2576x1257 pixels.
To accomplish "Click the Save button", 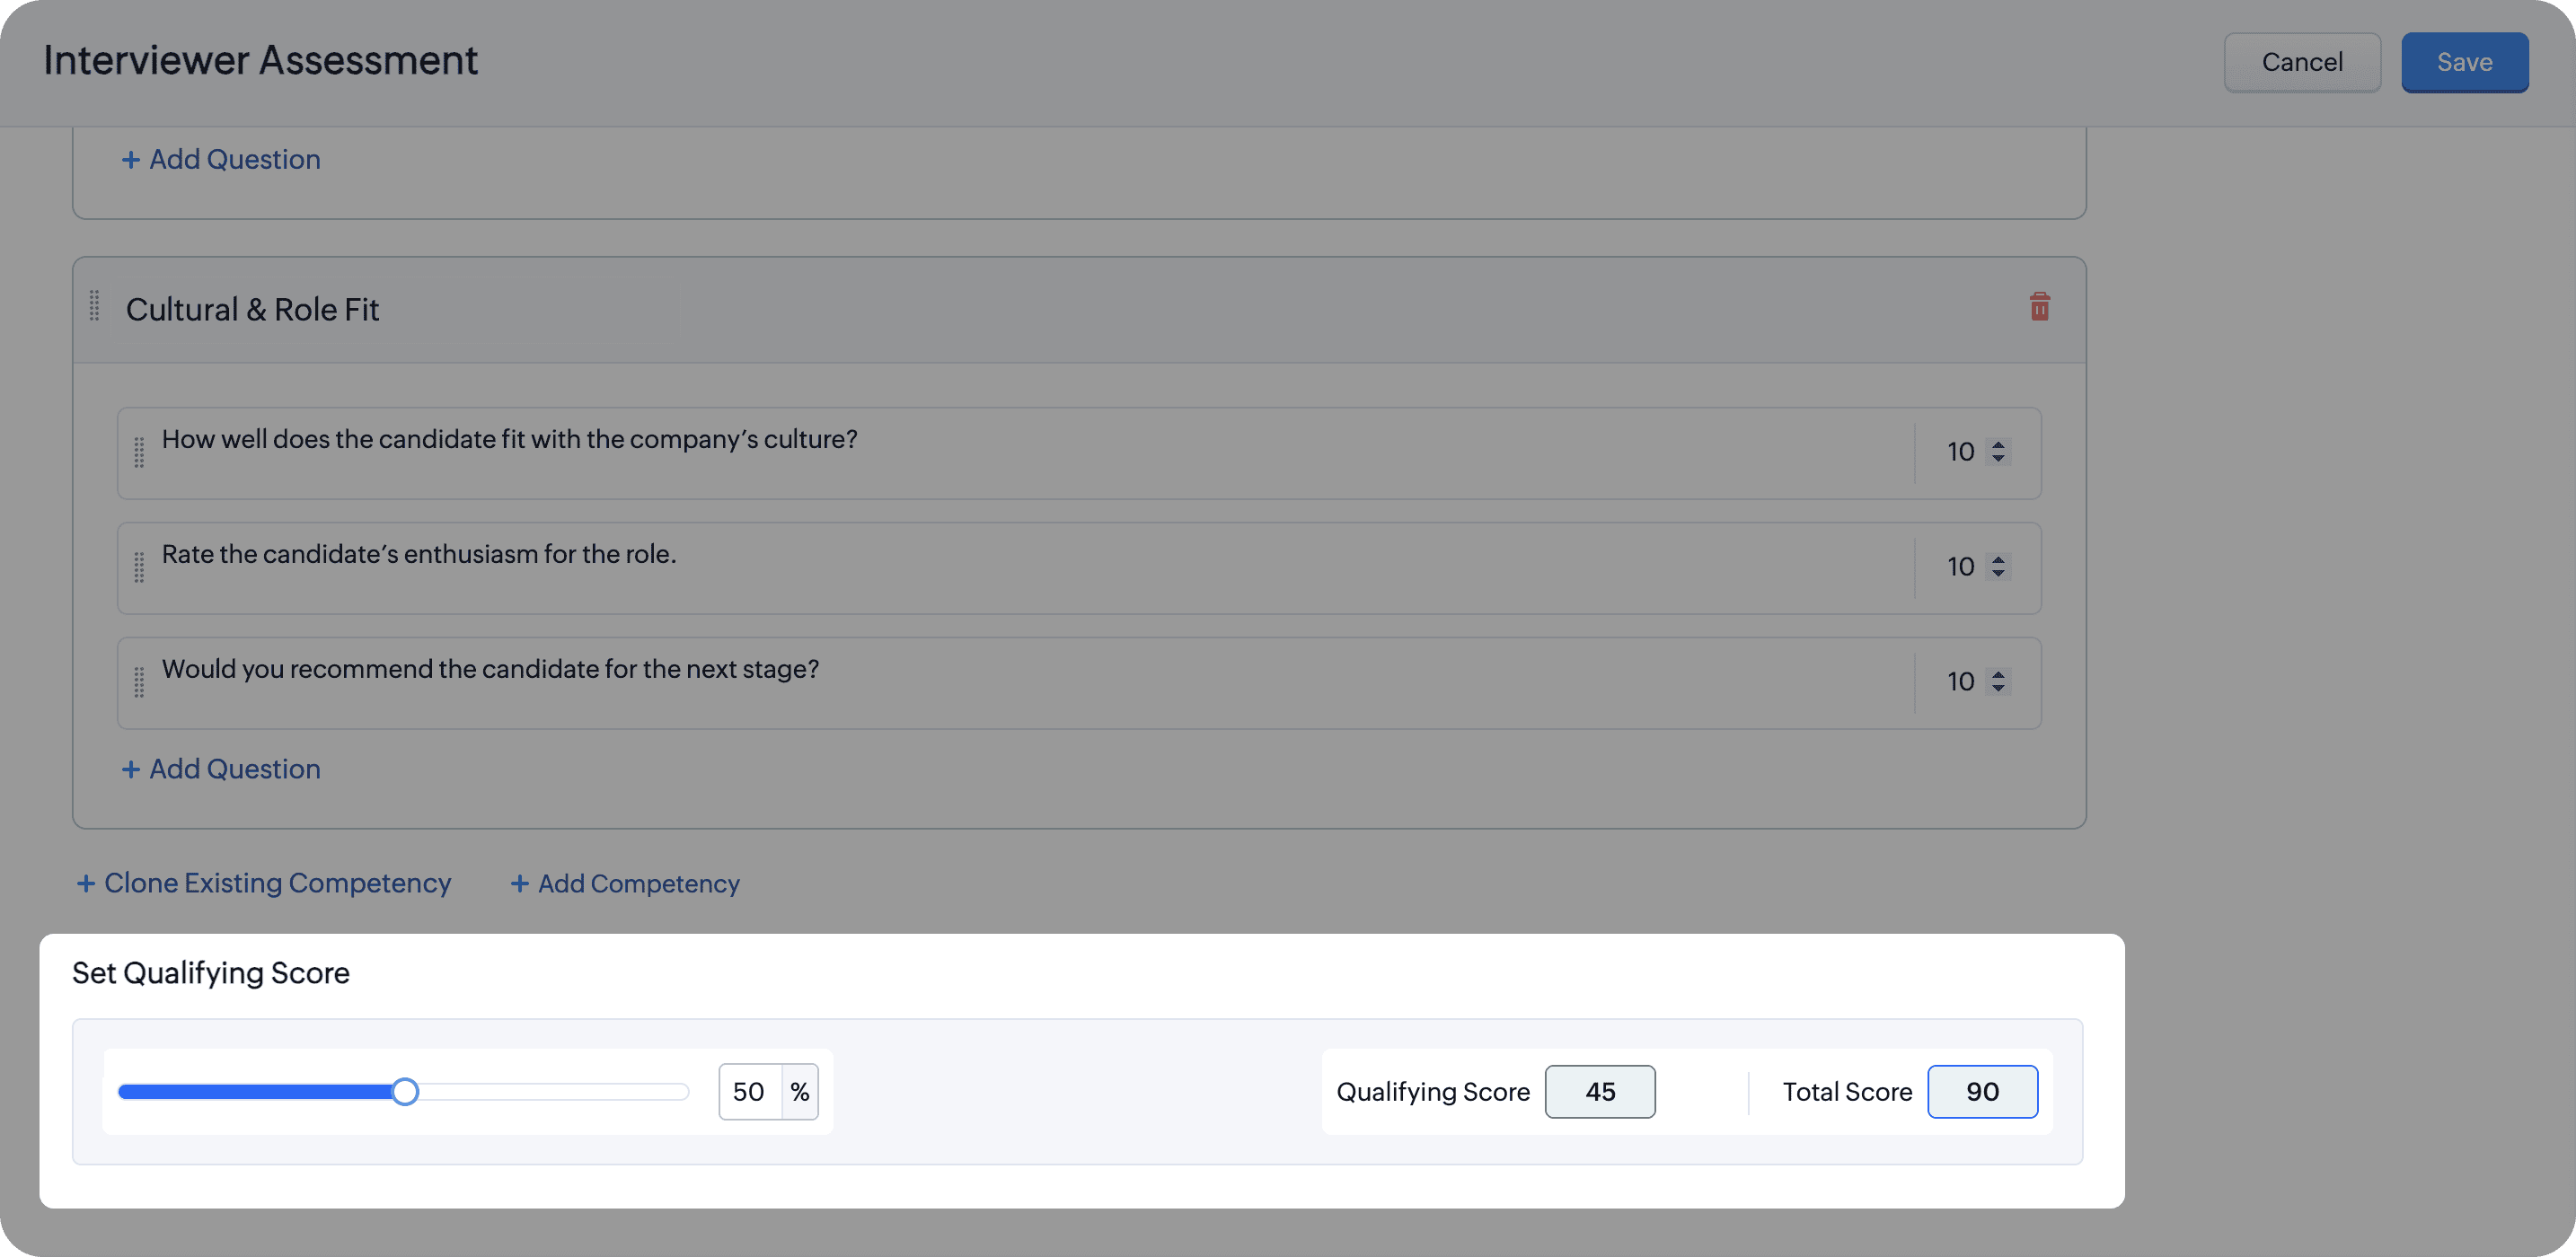I will 2464,62.
